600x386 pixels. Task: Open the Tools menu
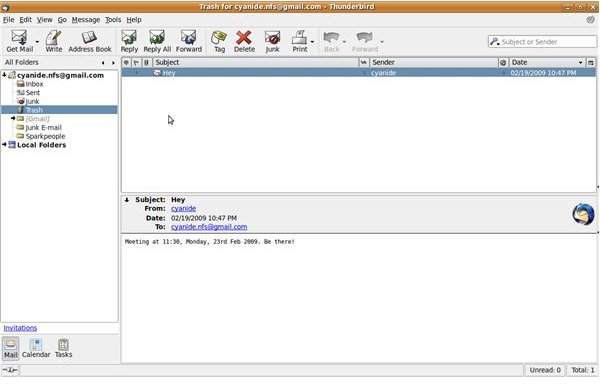(x=113, y=20)
